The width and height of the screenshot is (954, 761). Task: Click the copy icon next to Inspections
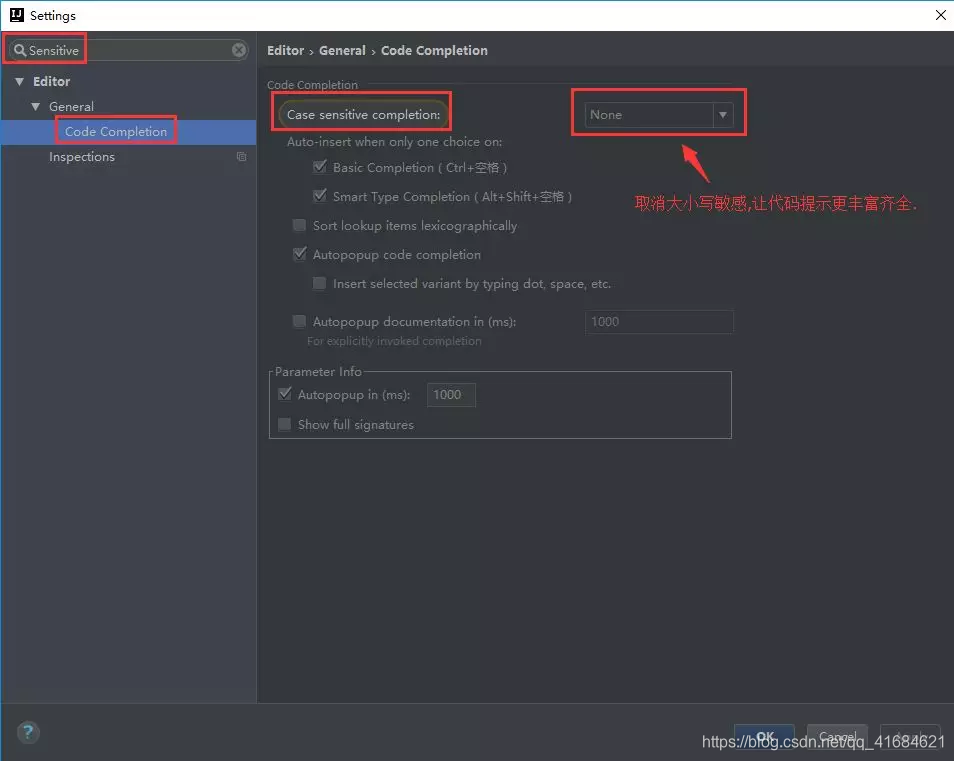(x=242, y=156)
